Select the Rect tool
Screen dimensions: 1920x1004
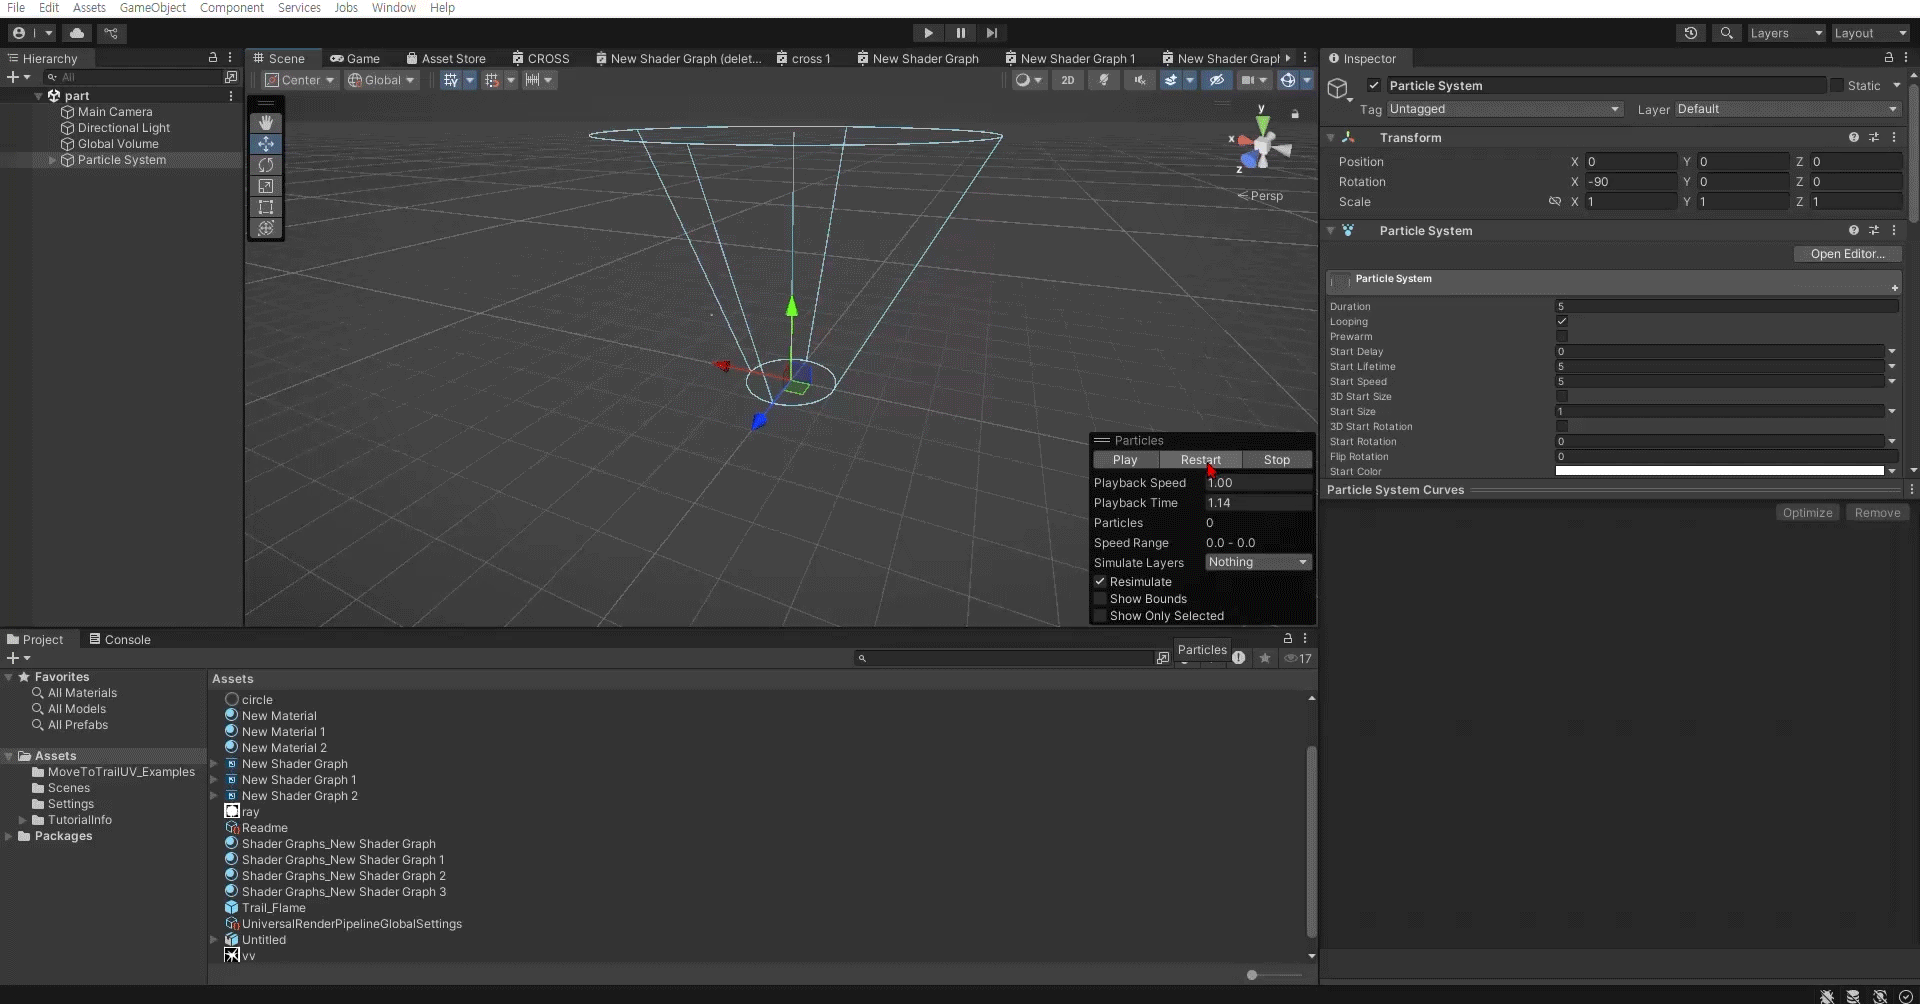click(266, 207)
